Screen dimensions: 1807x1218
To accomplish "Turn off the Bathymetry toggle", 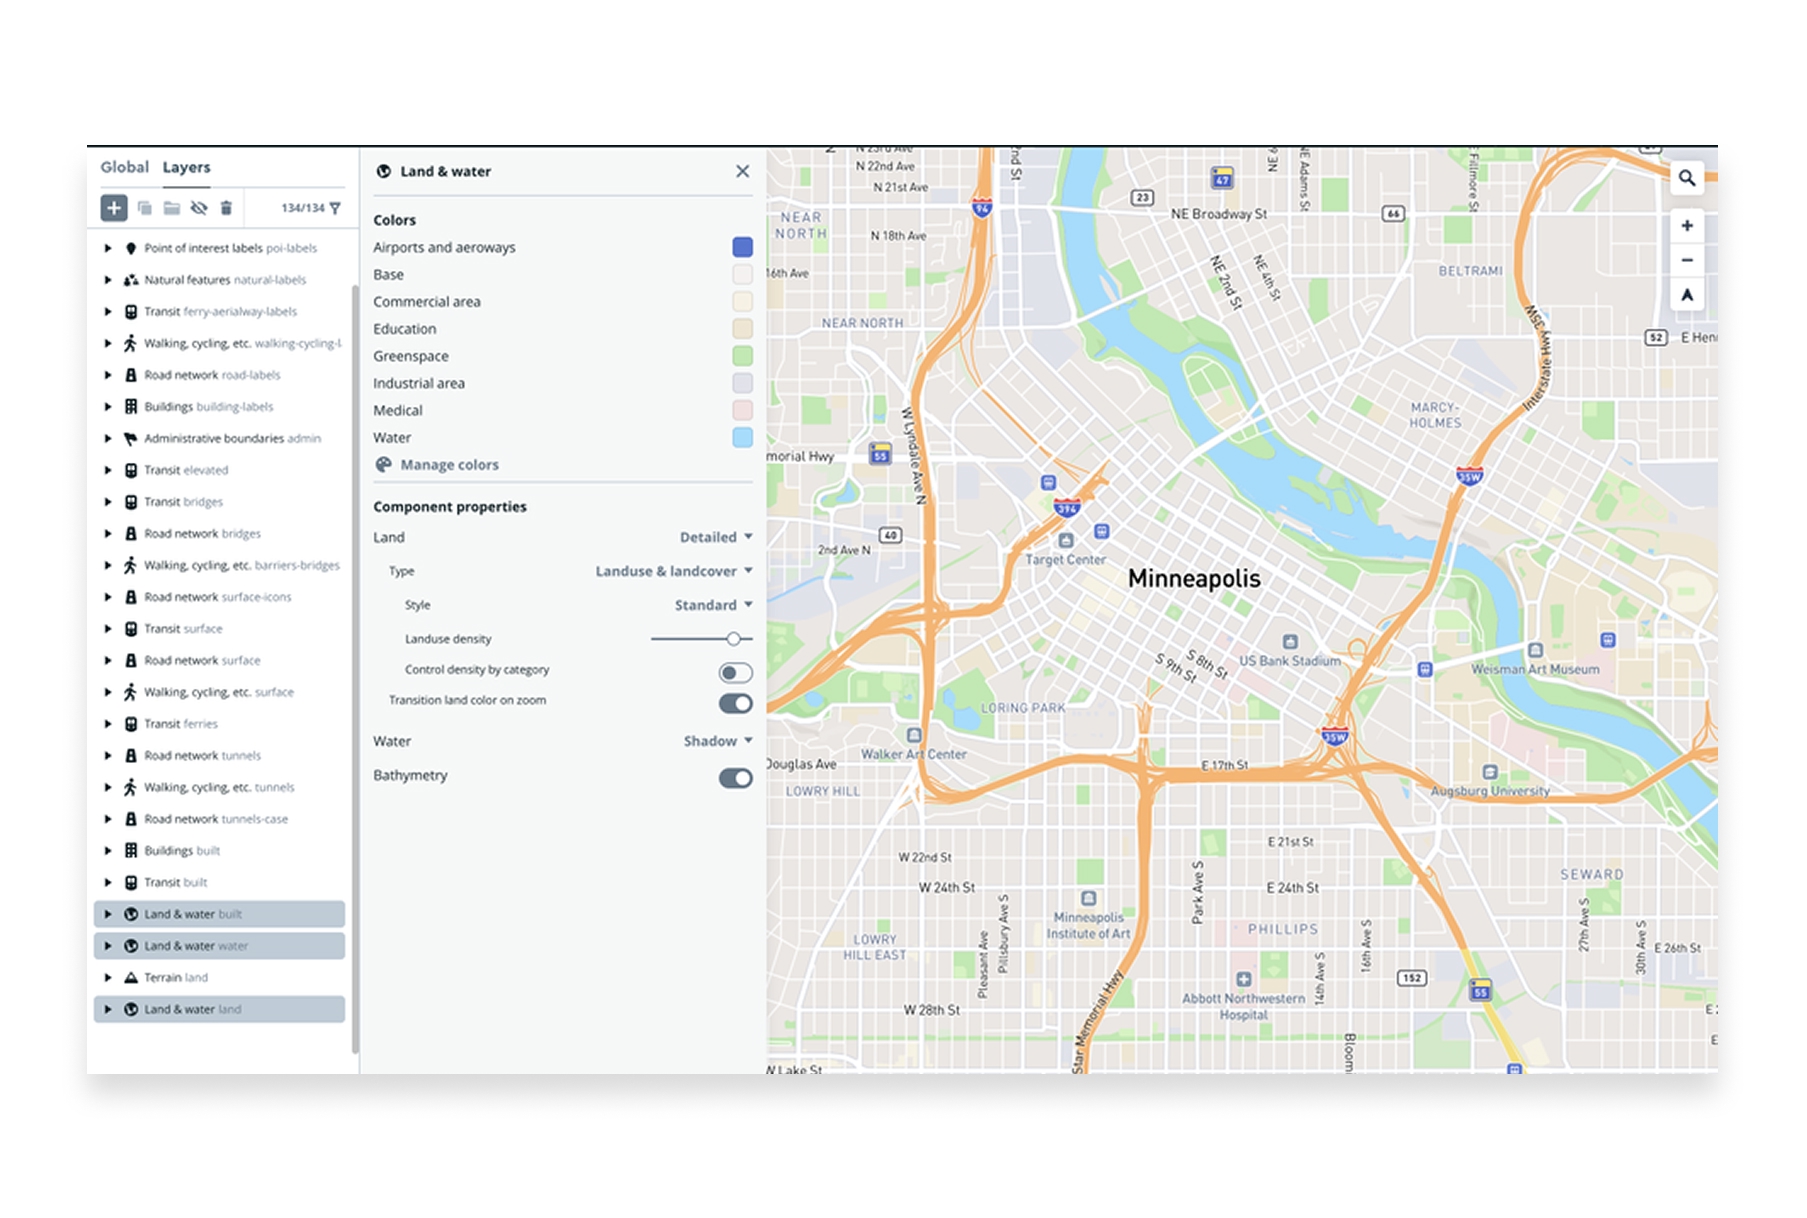I will click(735, 777).
